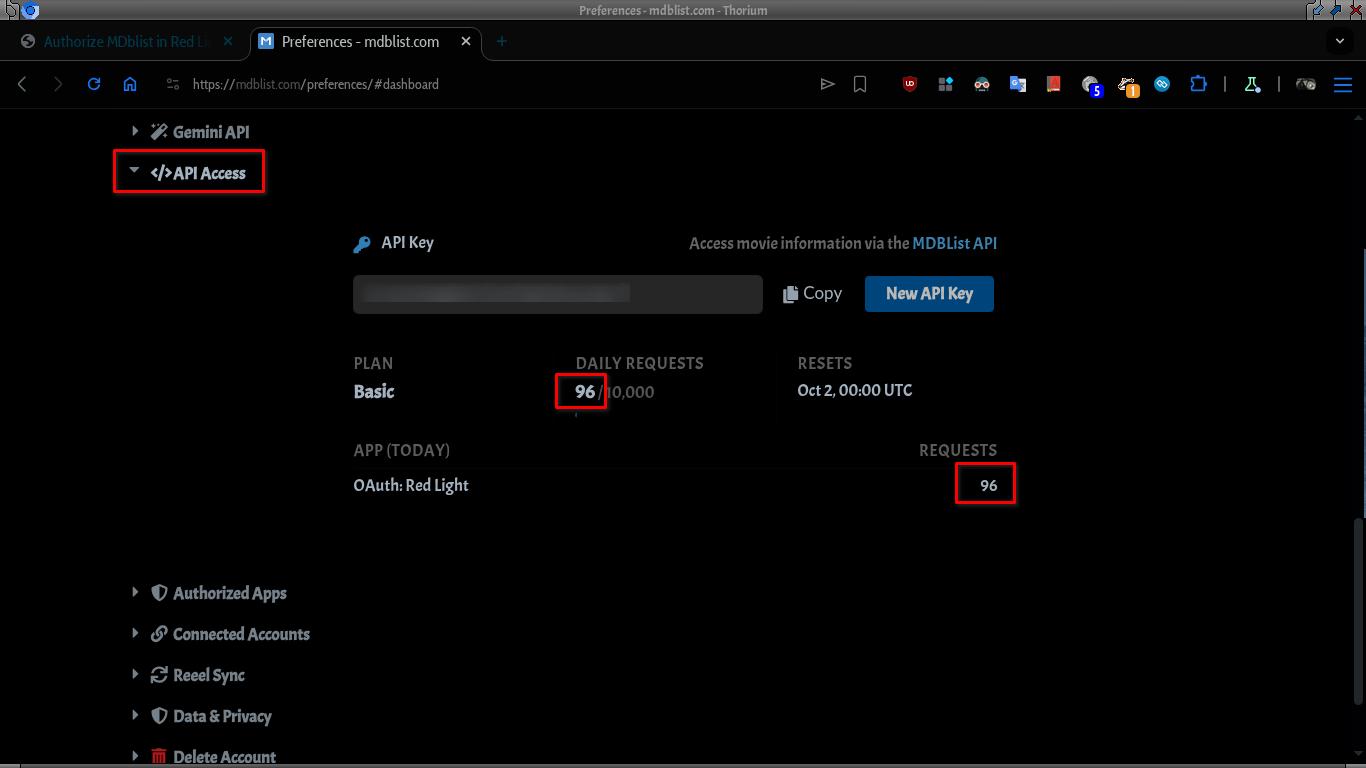Open uBlock Origin extension icon

(910, 84)
